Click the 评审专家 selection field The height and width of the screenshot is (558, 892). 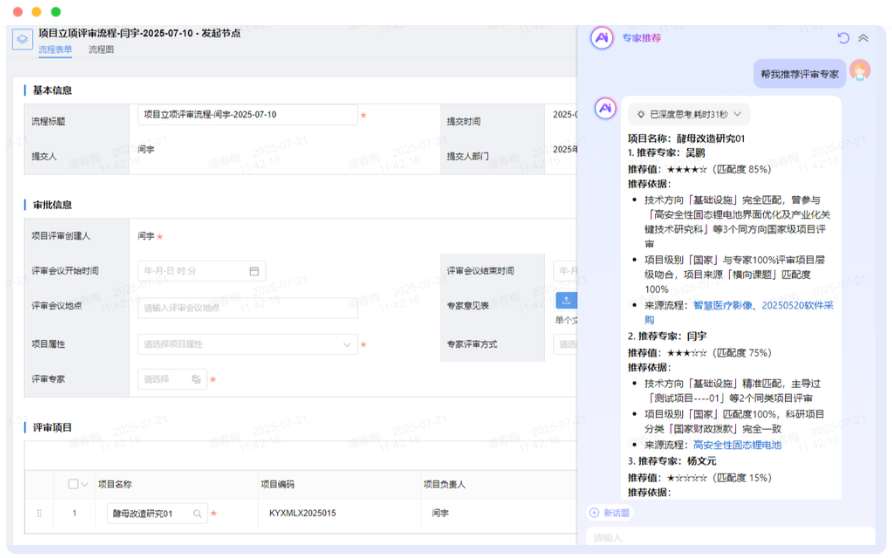172,379
